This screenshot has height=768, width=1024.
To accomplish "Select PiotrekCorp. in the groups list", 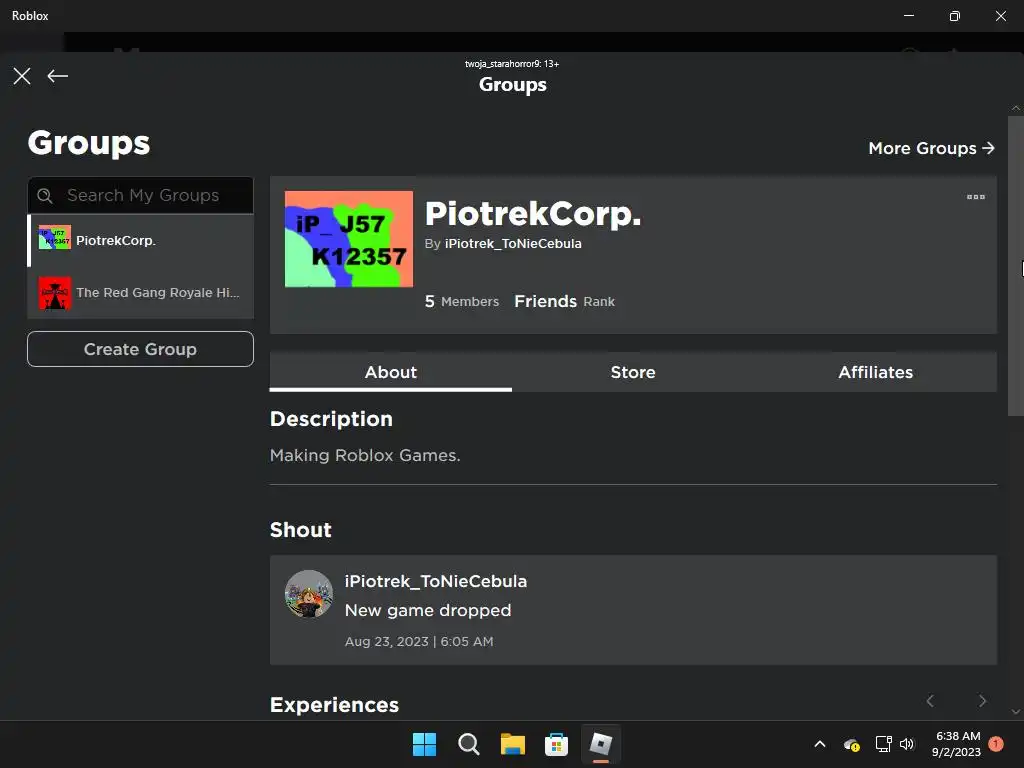I will (x=140, y=240).
